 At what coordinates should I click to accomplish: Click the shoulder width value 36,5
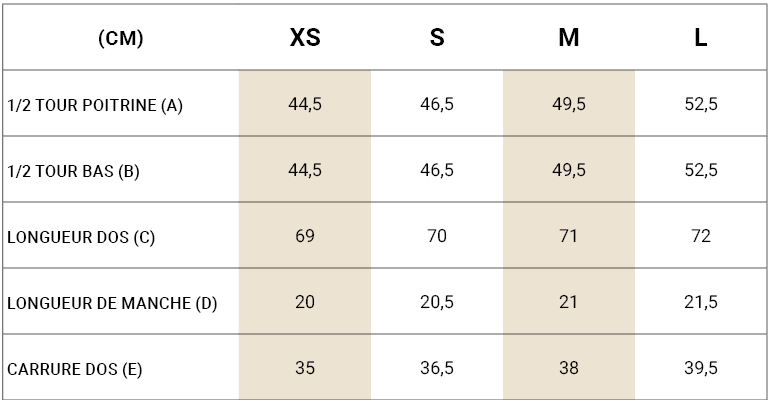[x=437, y=368]
